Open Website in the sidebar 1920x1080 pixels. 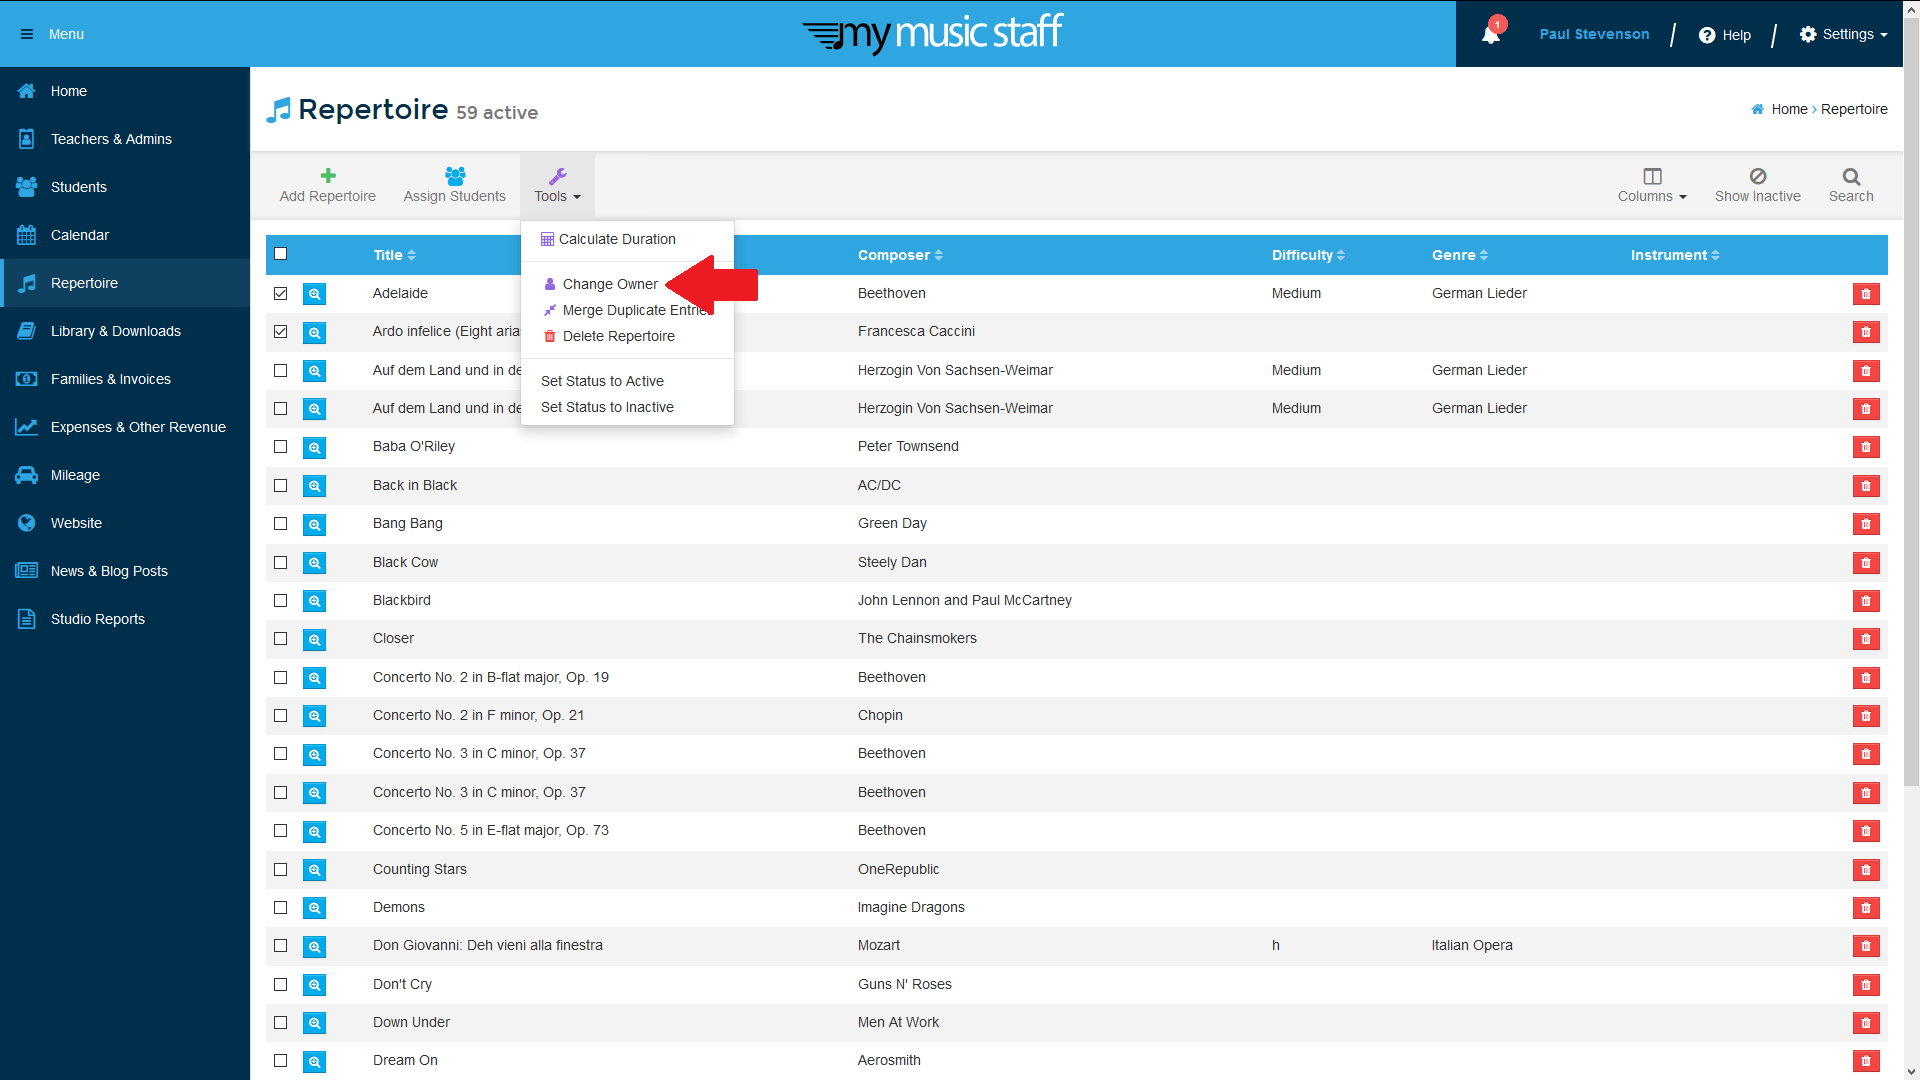125,523
